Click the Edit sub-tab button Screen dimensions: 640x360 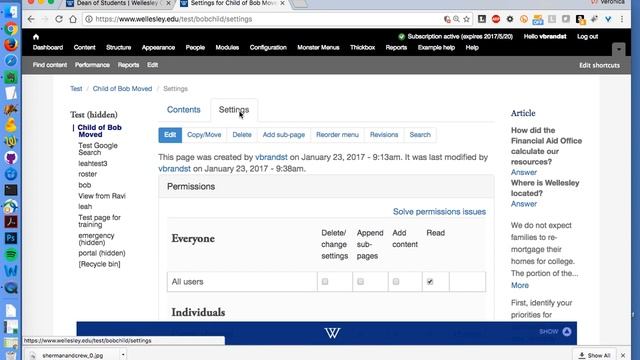point(170,135)
